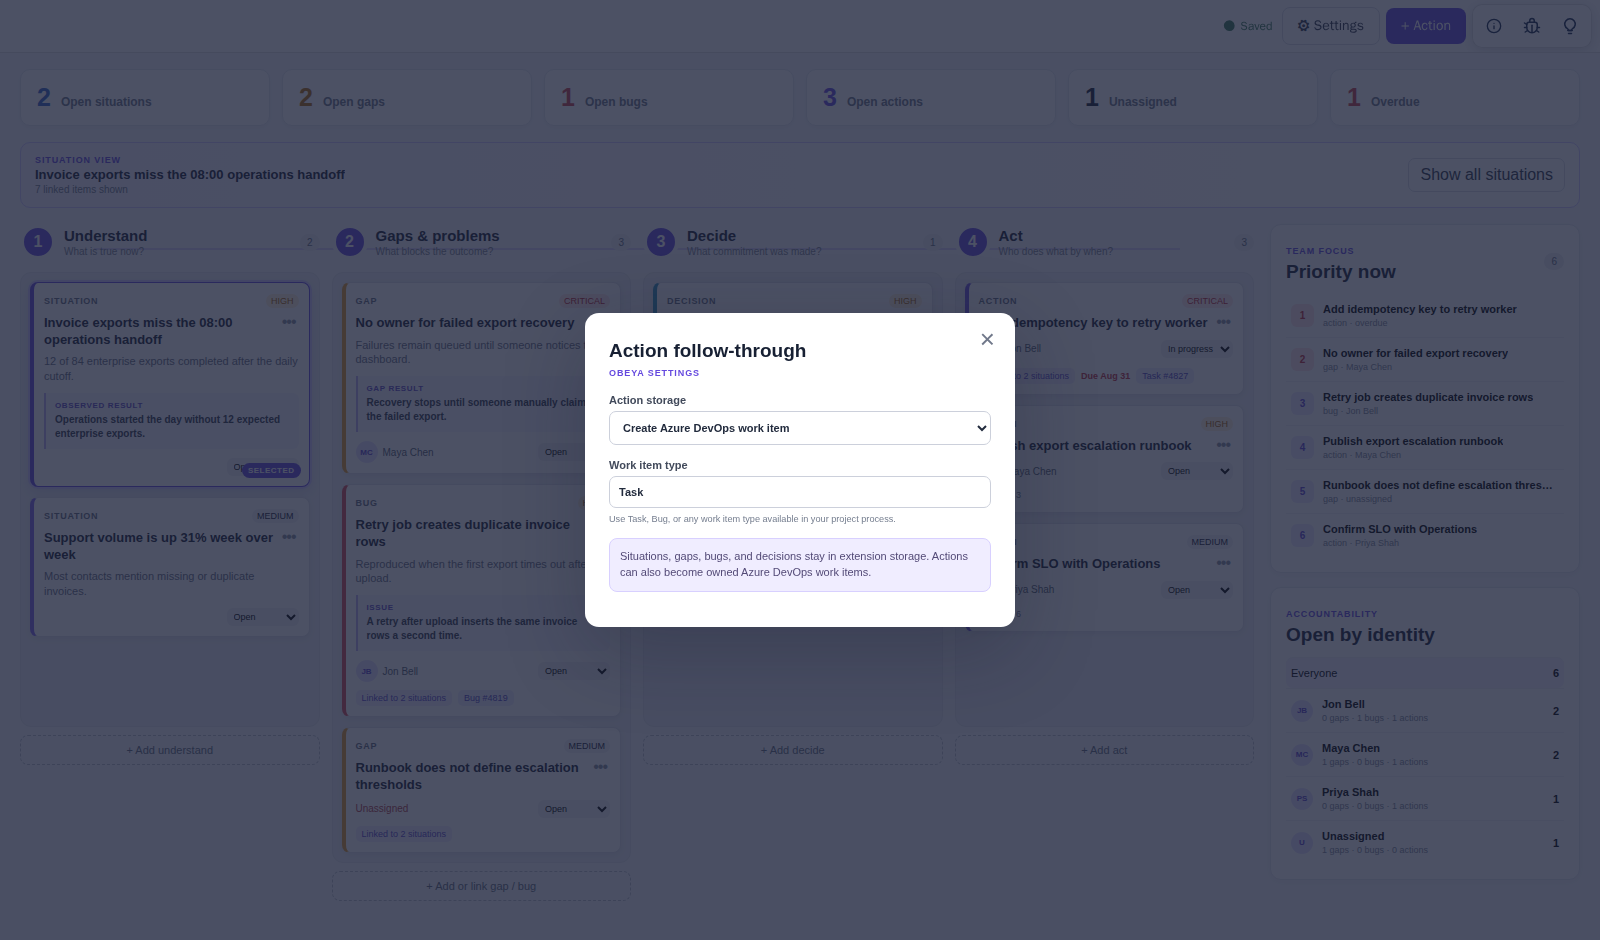1600x940 pixels.
Task: Open menu on Support volume situation card
Action: click(289, 537)
